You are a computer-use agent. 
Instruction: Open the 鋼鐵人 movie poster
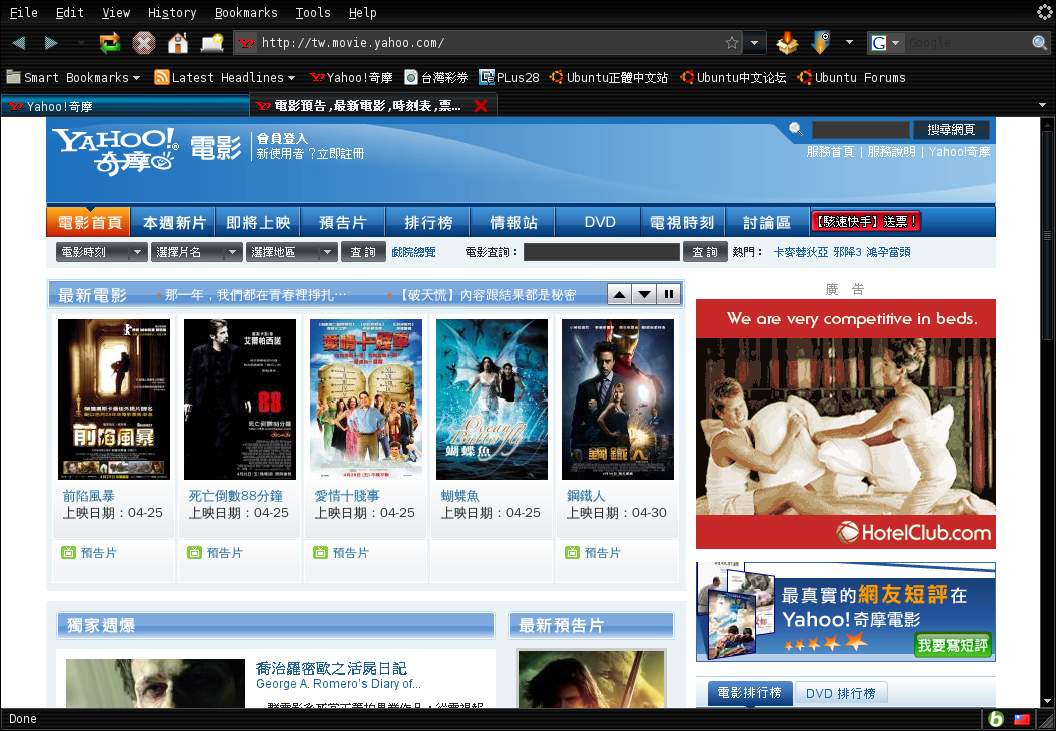coord(618,400)
